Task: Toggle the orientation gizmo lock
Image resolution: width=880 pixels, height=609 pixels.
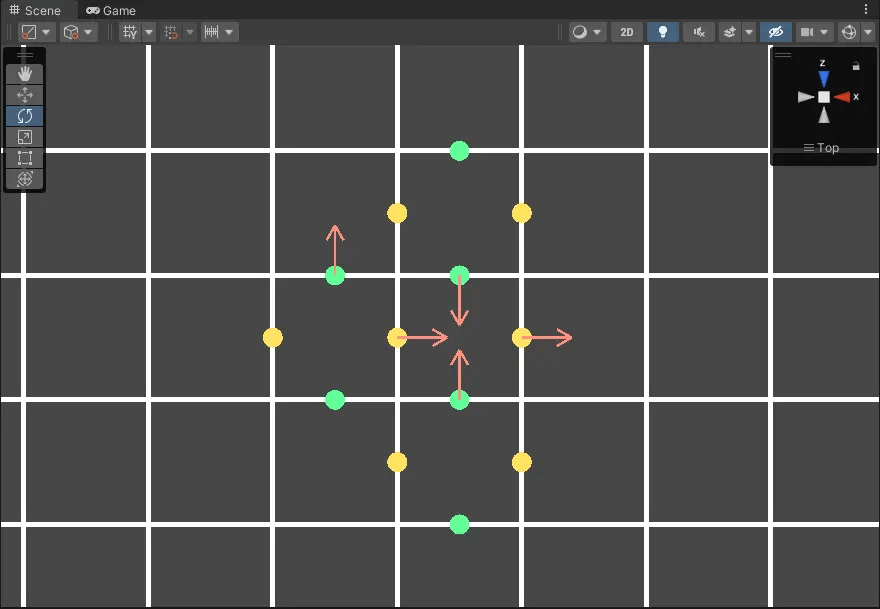Action: pos(855,66)
